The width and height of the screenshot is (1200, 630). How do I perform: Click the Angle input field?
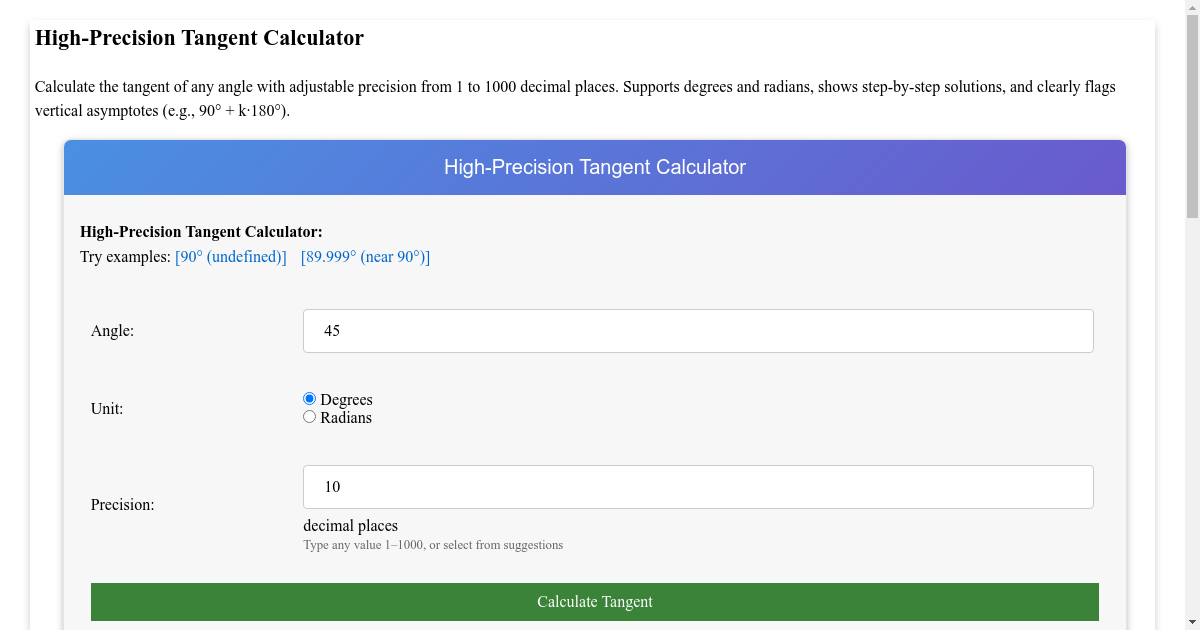coord(698,330)
